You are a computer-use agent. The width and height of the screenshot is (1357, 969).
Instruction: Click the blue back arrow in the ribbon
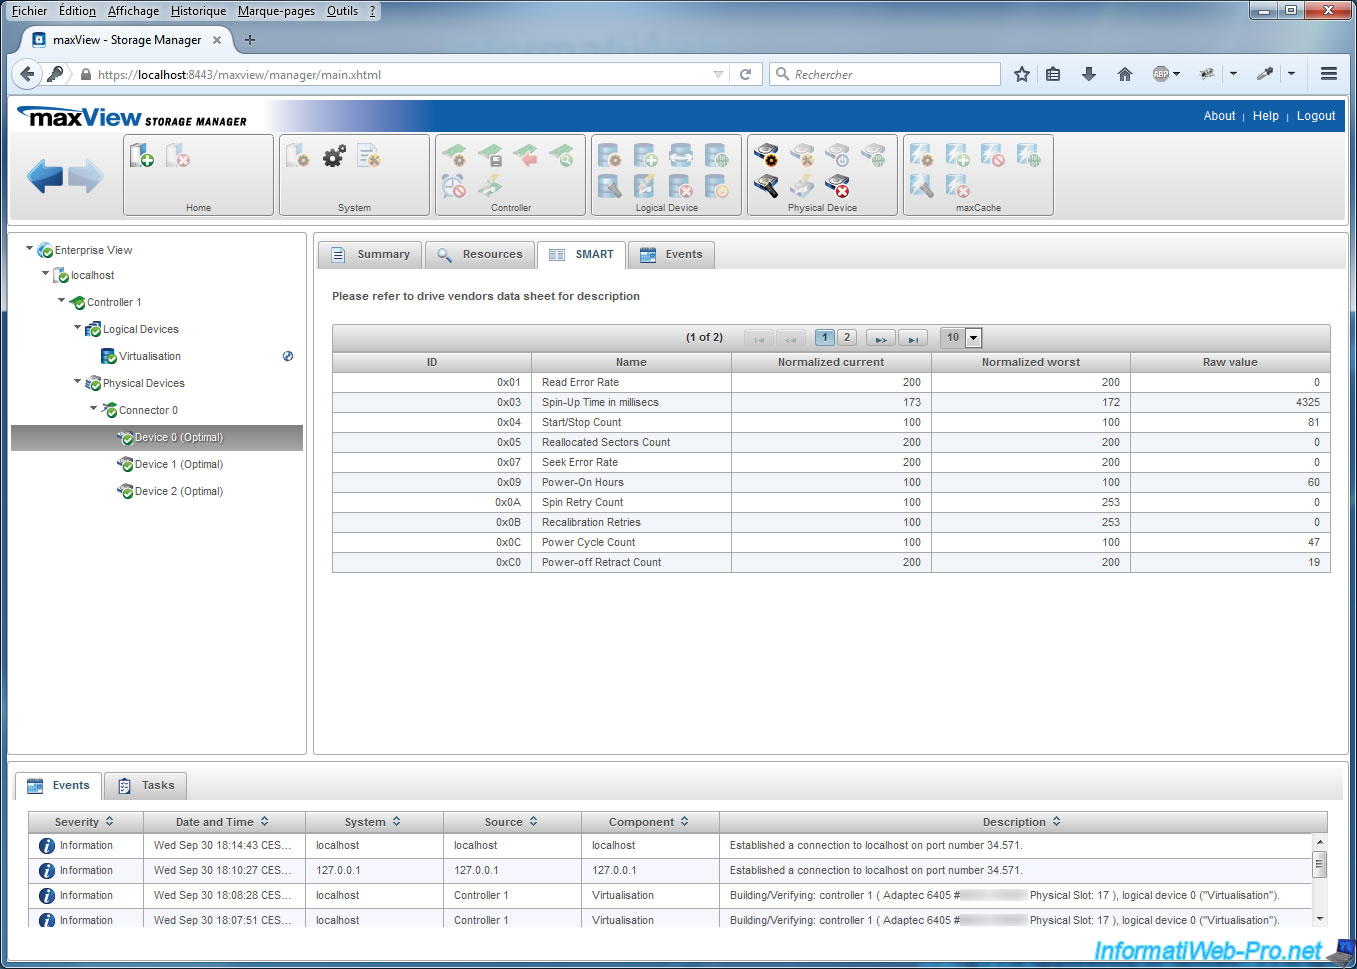pyautogui.click(x=45, y=177)
